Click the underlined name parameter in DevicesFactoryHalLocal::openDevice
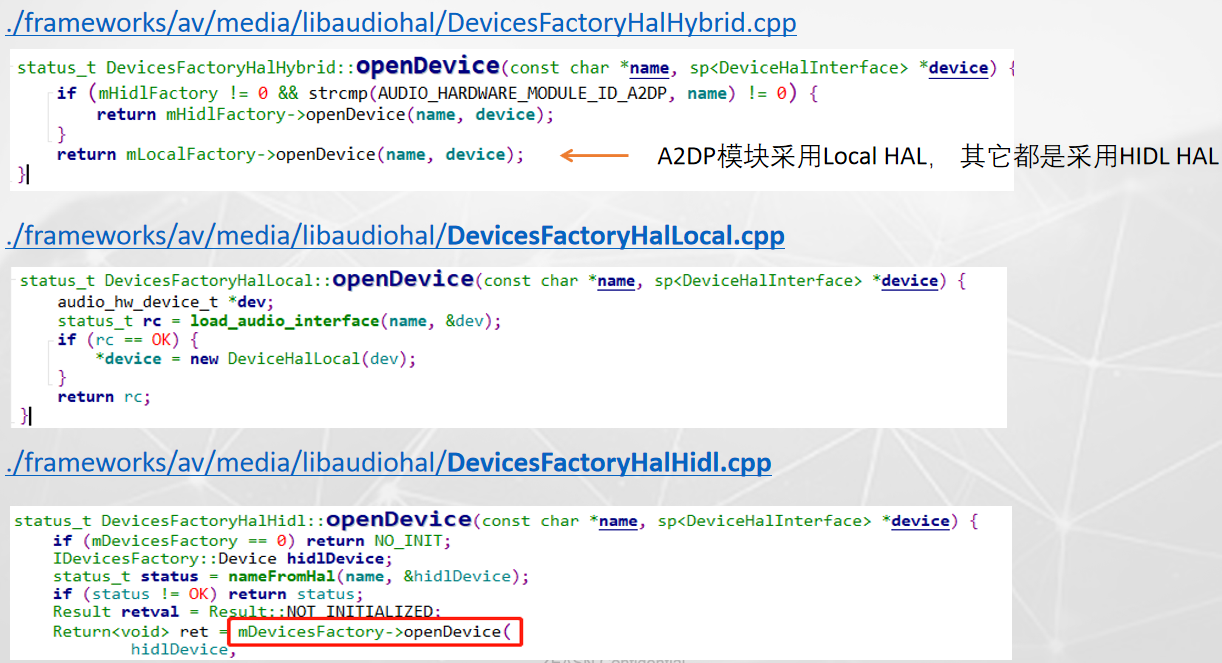The width and height of the screenshot is (1222, 663). click(x=615, y=281)
